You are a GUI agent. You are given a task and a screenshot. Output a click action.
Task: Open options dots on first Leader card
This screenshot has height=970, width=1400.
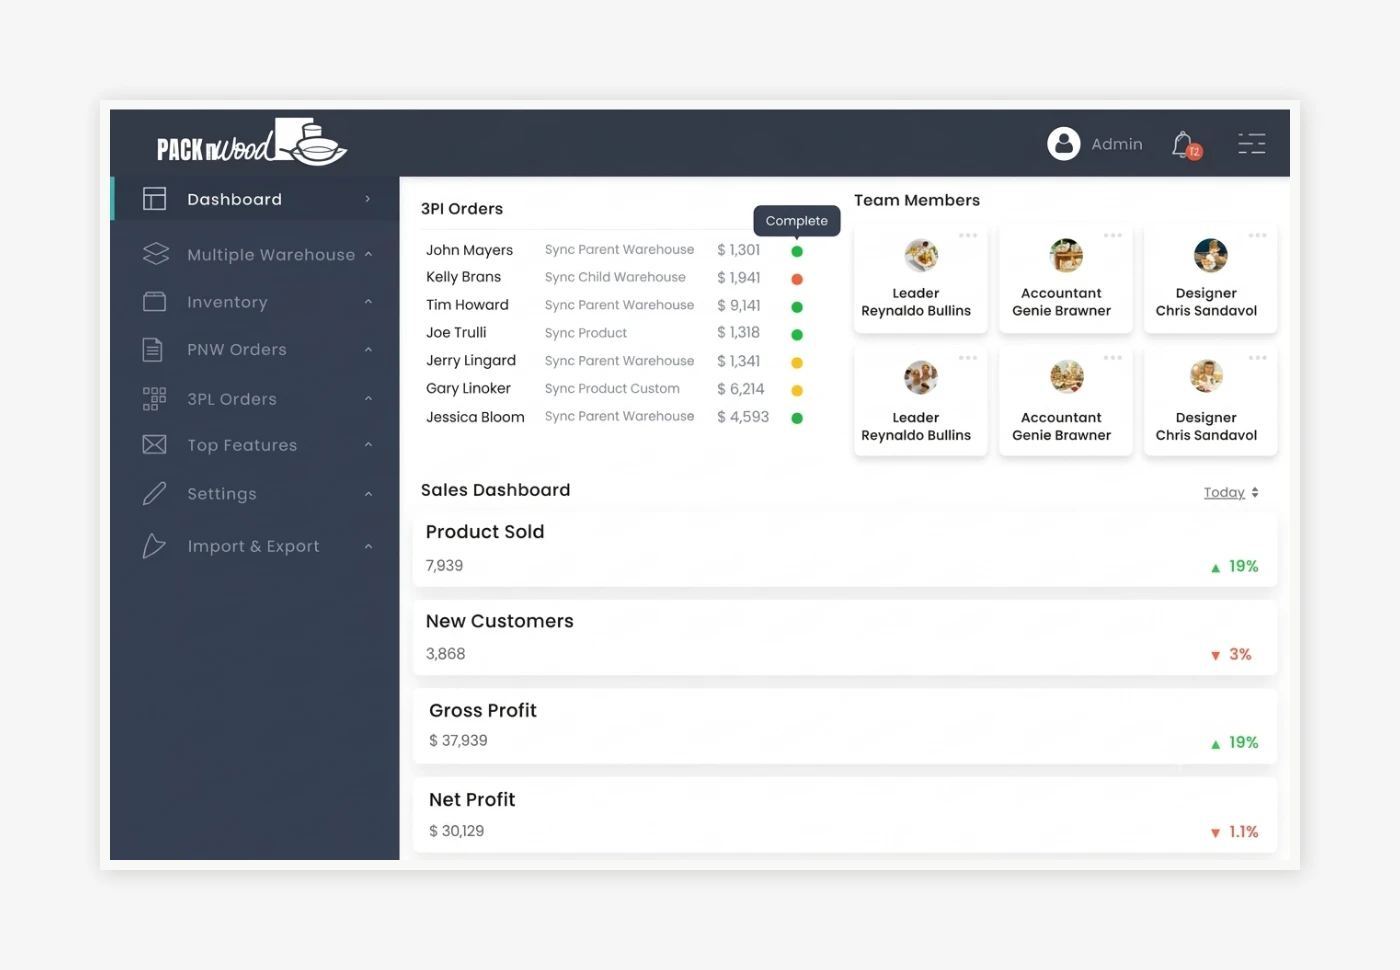tap(968, 235)
